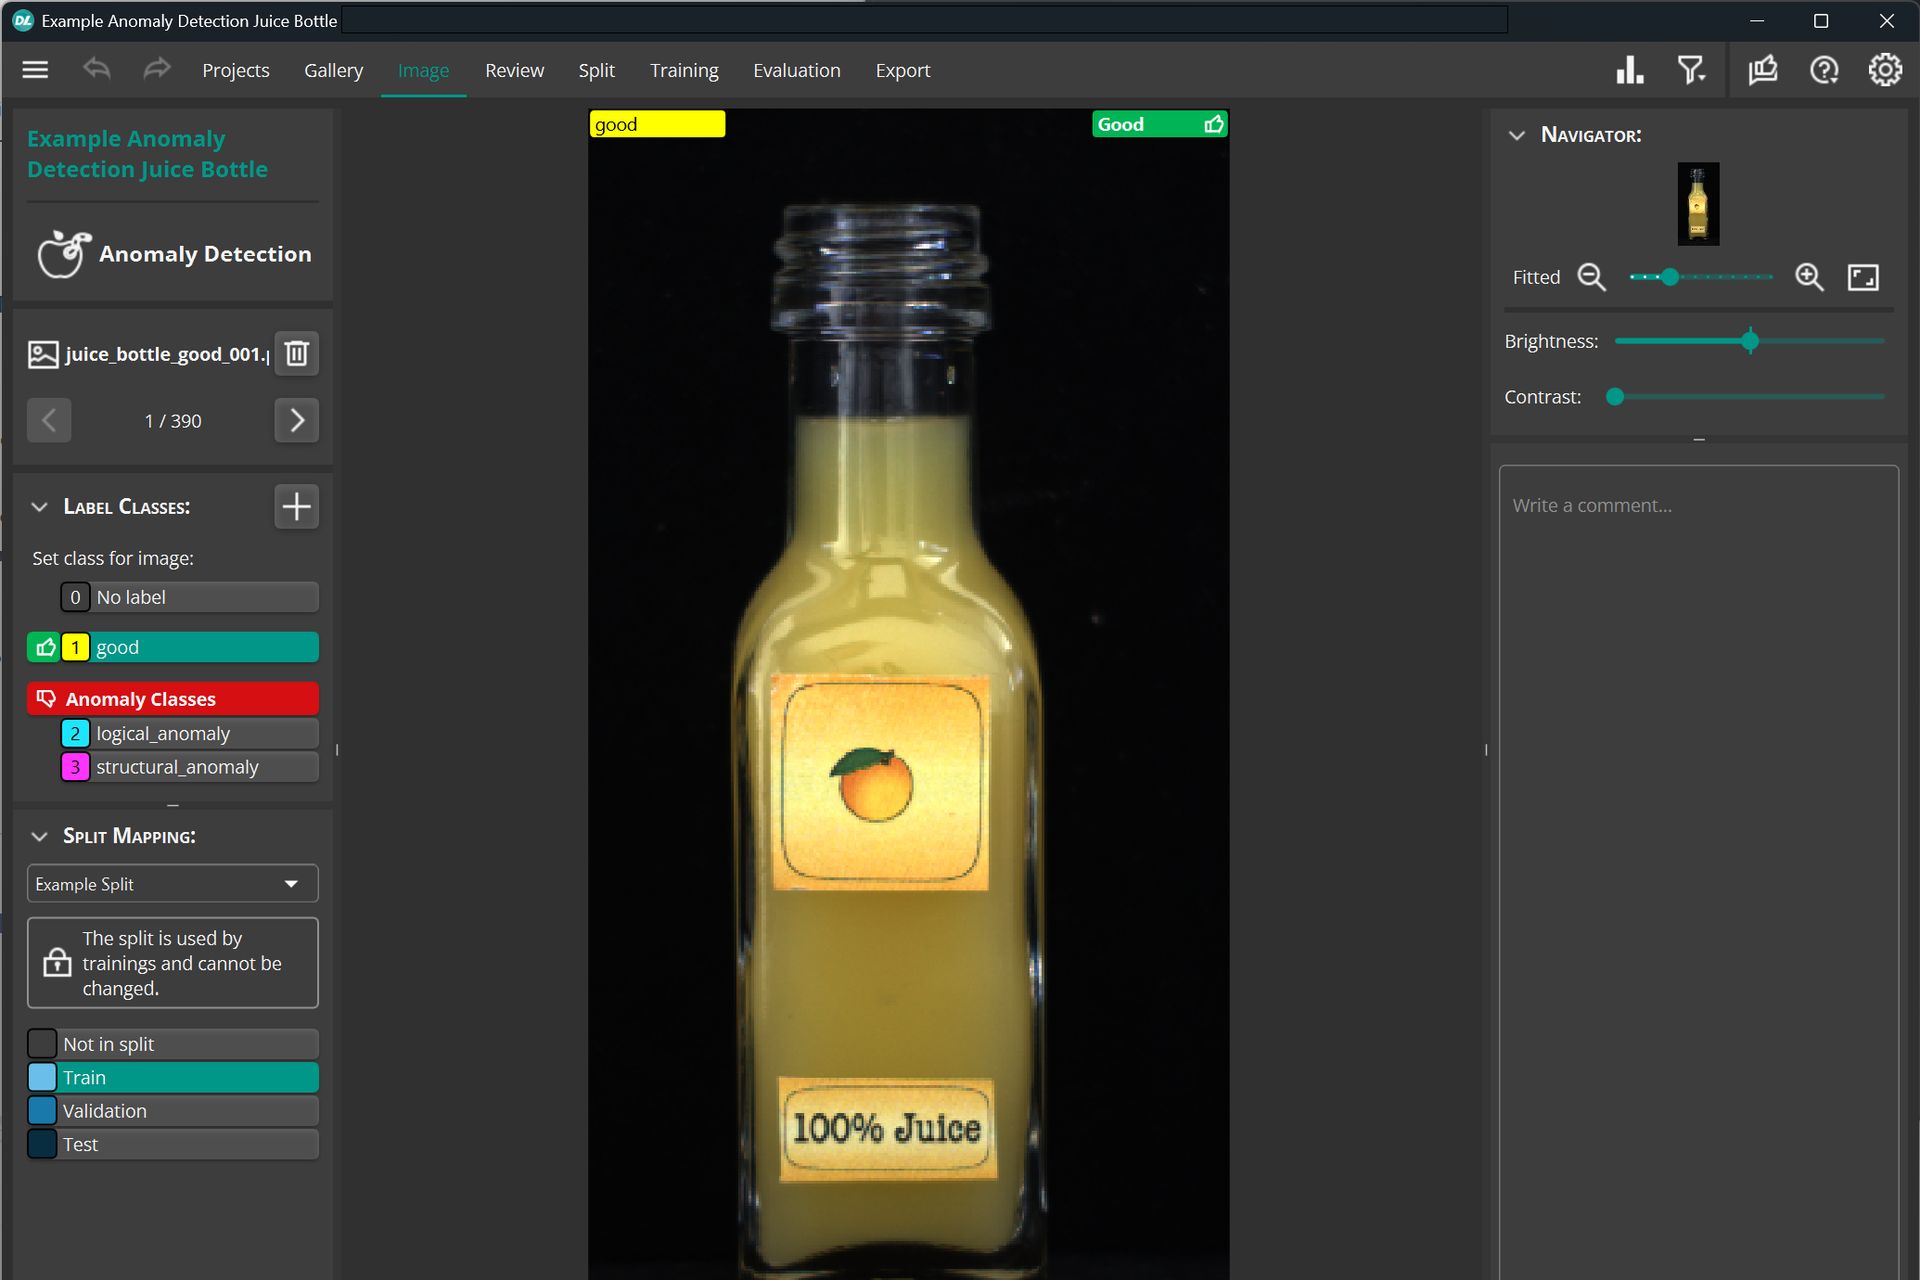
Task: Open the Training tab
Action: [685, 70]
